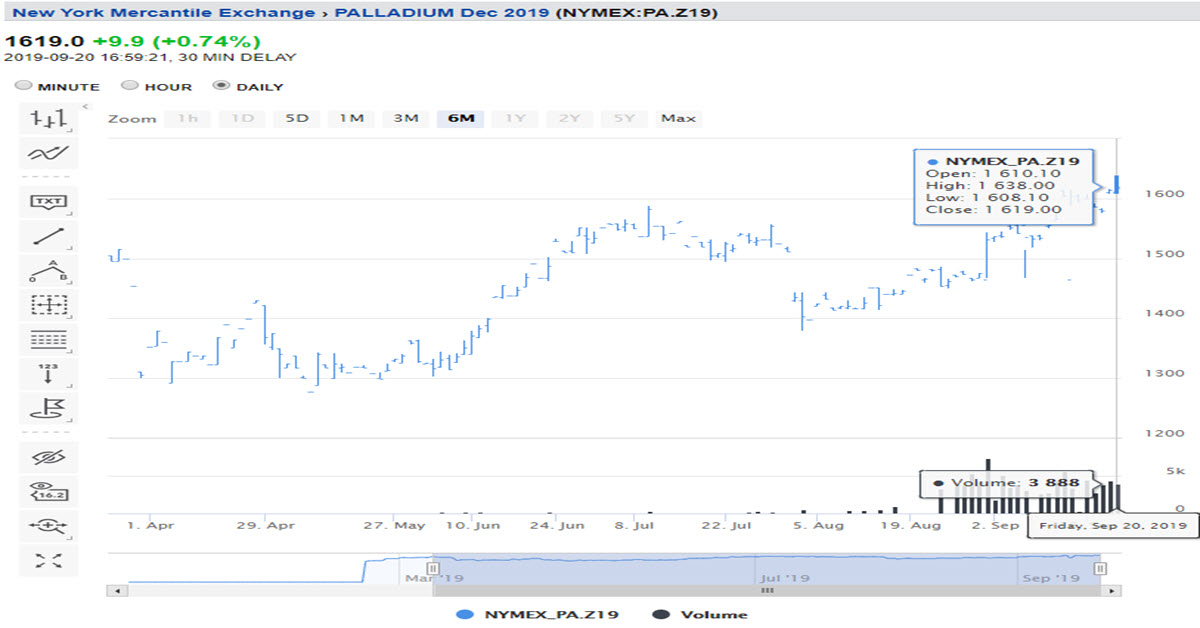Click the navigator's left range handle
Viewport: 1200px width, 628px height.
[433, 568]
